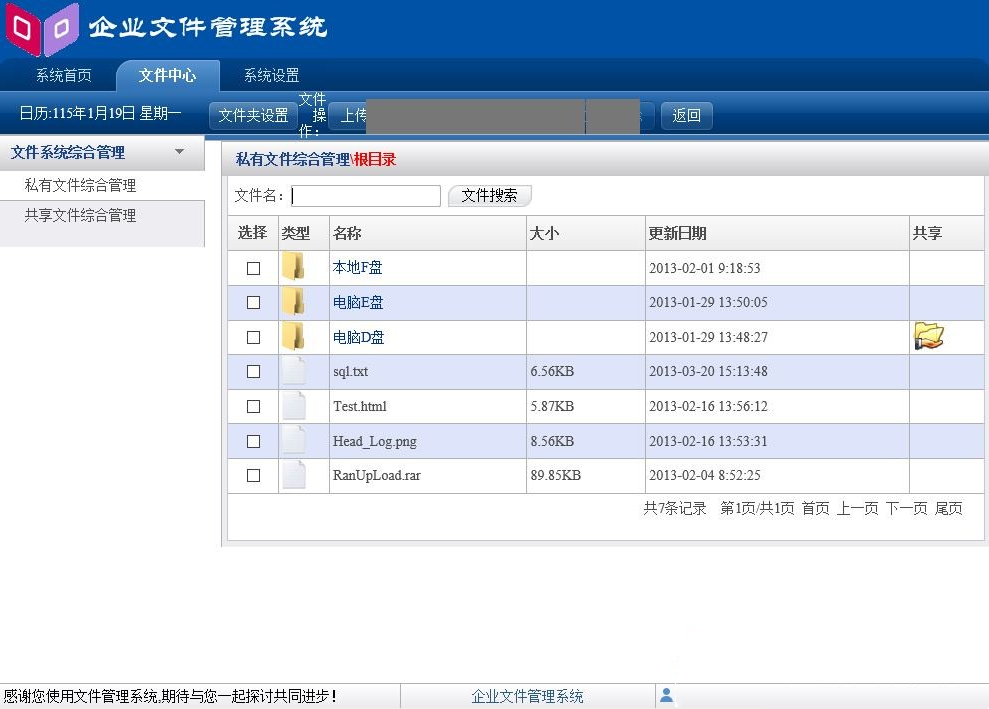Image resolution: width=989 pixels, height=709 pixels.
Task: Click the file icon for RanUpLoad.rar
Action: pyautogui.click(x=294, y=475)
